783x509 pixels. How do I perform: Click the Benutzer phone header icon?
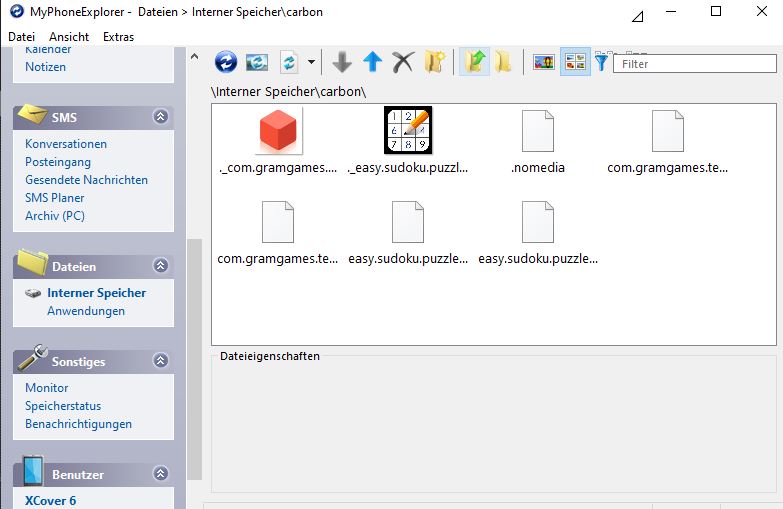(x=33, y=471)
